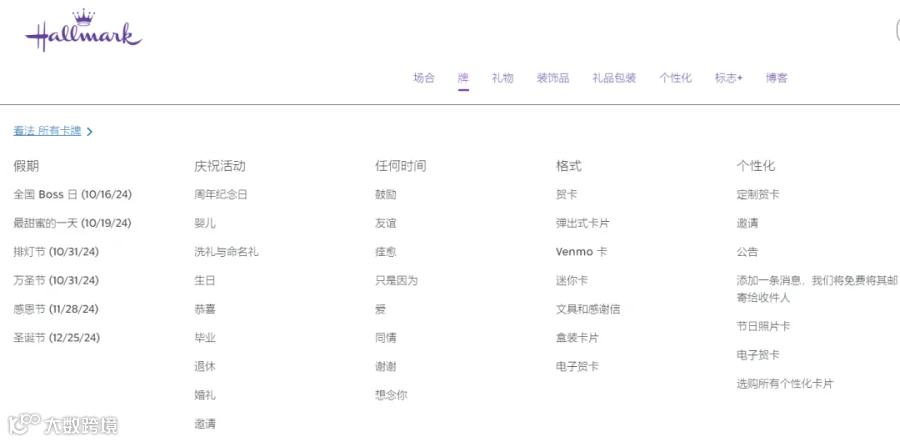
Task: Select 全国 Boss 日 (10/16/24)
Action: click(x=72, y=195)
